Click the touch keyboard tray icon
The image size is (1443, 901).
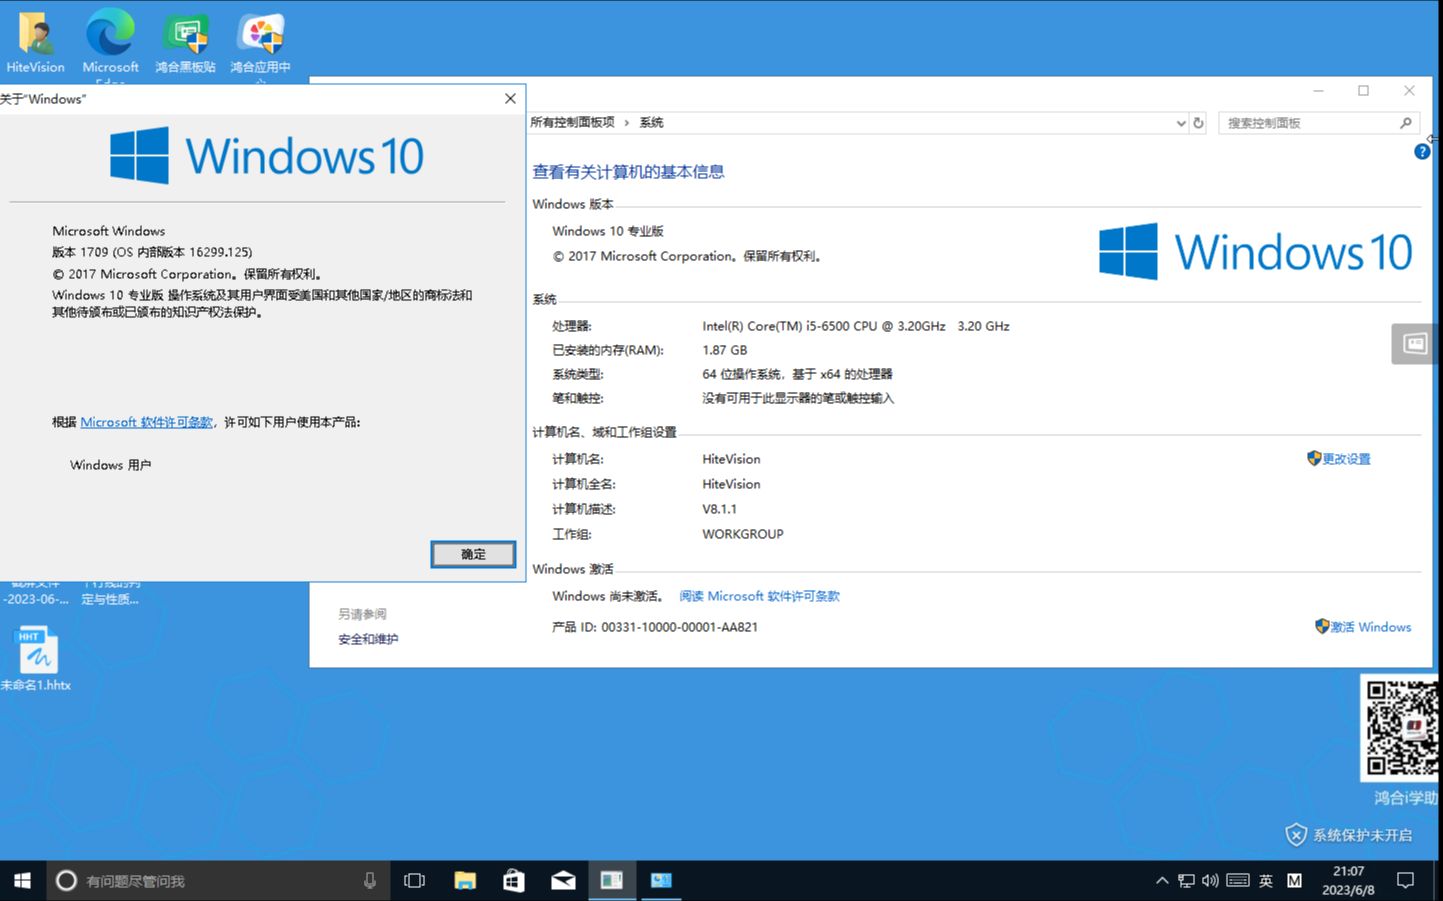click(x=1238, y=881)
